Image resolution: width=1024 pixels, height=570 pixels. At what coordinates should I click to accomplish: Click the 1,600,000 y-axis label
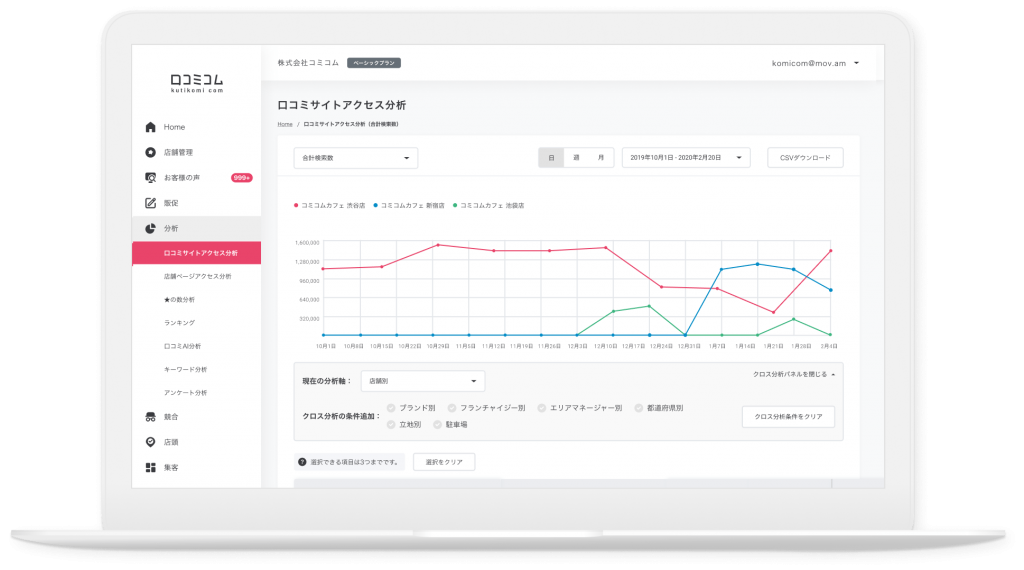pyautogui.click(x=307, y=243)
